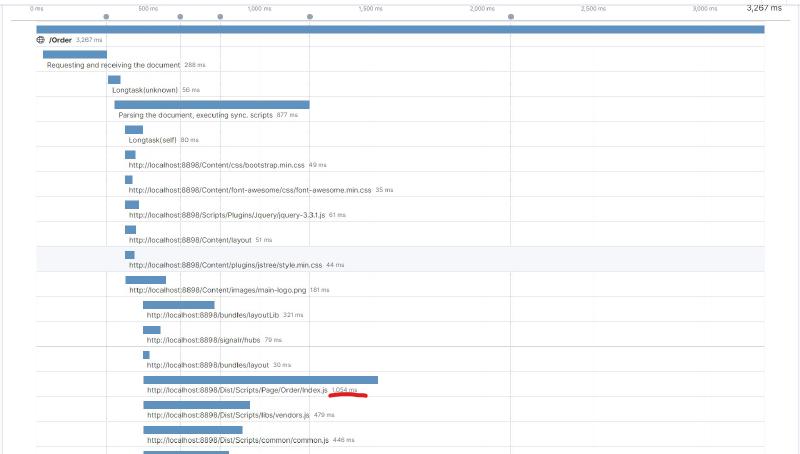The width and height of the screenshot is (800, 454).
Task: Open the jstree style.min.css span
Action: tap(225, 265)
